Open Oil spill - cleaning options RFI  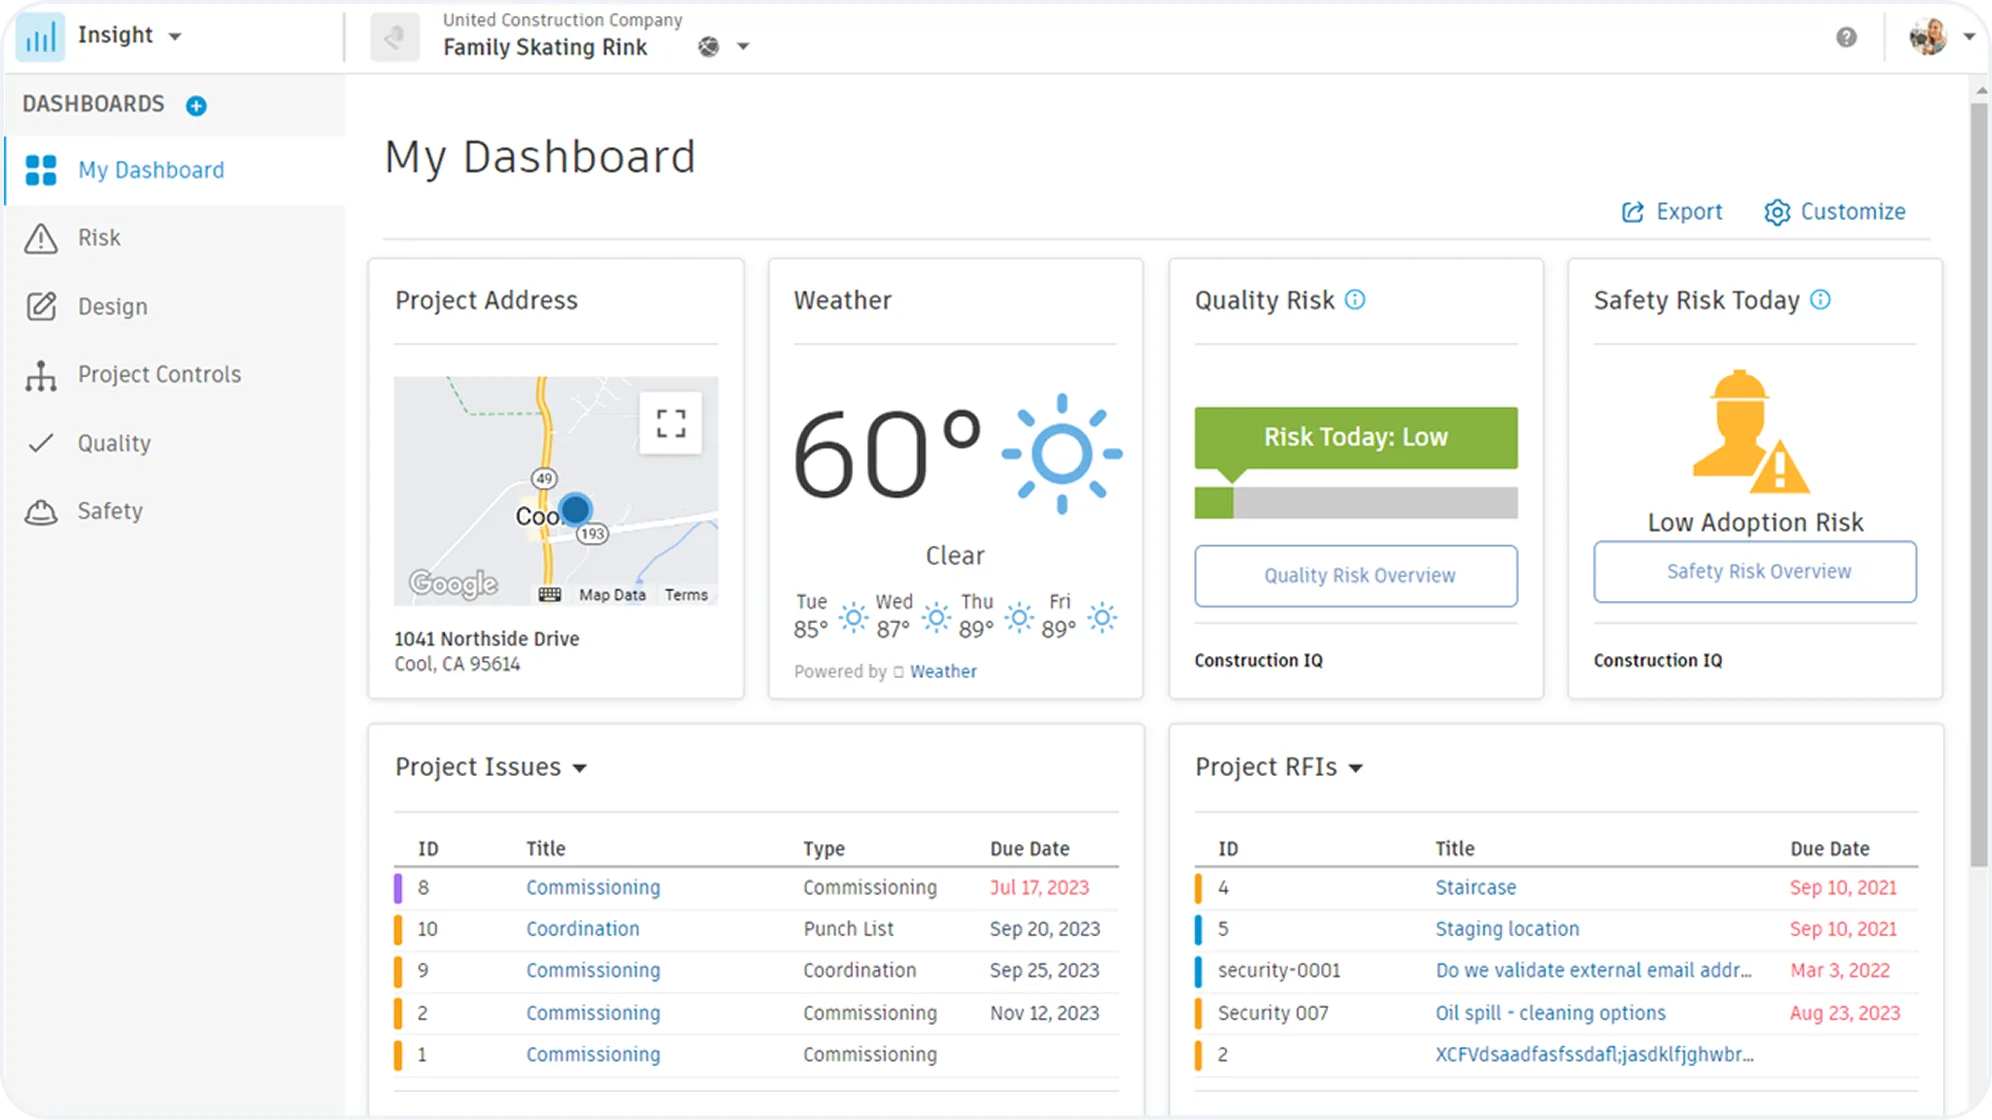tap(1550, 1013)
